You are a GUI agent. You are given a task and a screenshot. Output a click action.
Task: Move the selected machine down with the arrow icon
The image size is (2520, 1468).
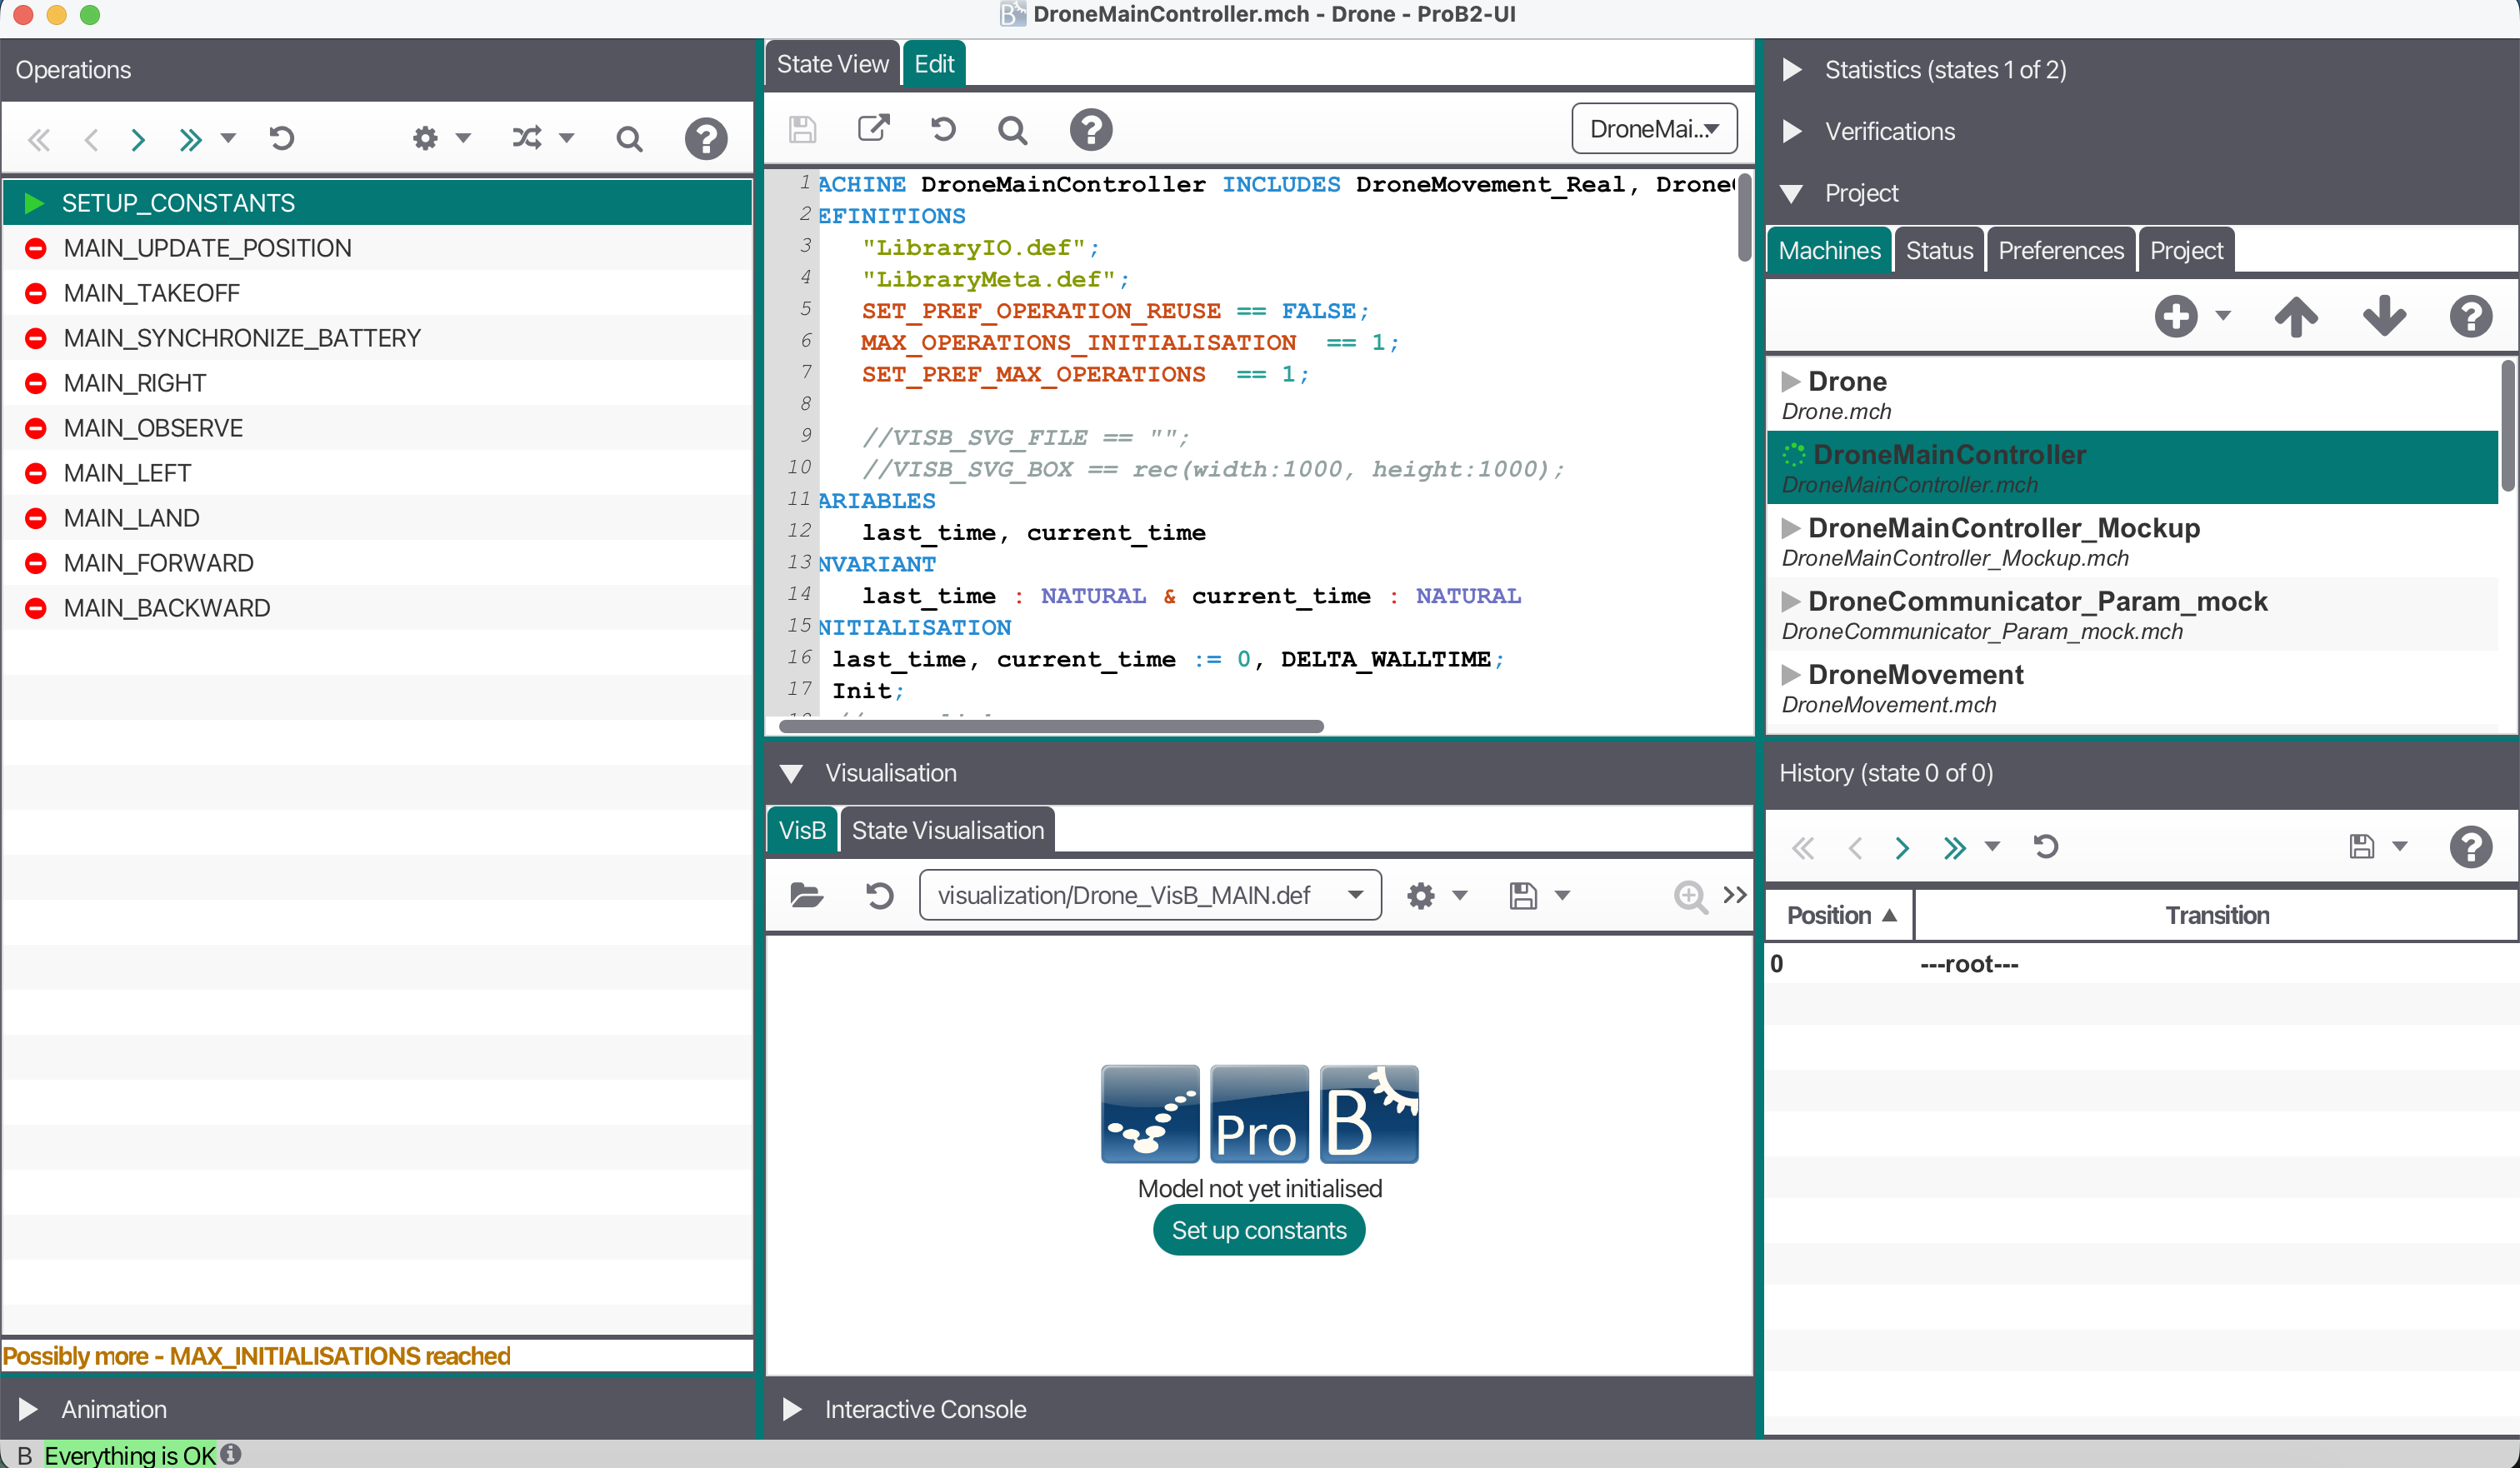tap(2383, 316)
